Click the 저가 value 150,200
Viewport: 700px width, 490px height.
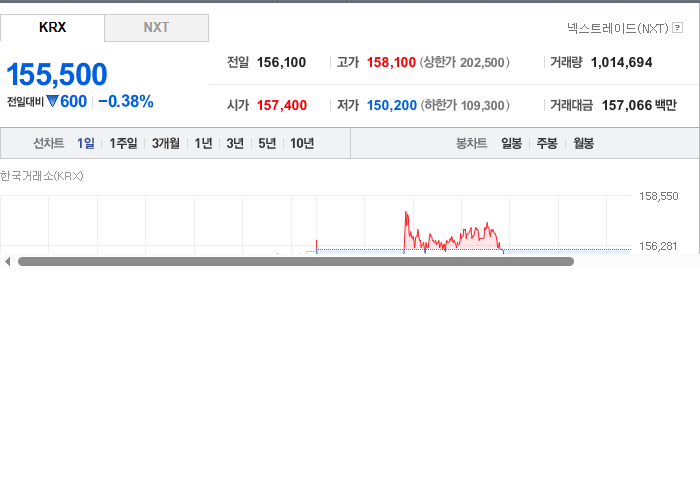coord(392,105)
